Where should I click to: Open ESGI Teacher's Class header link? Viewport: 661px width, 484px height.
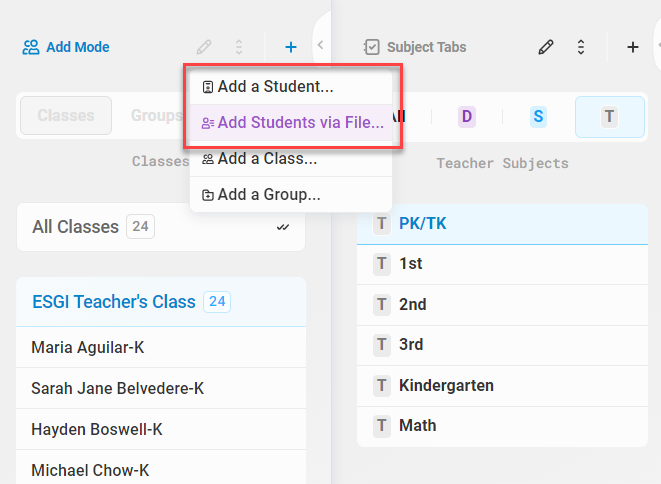[114, 302]
